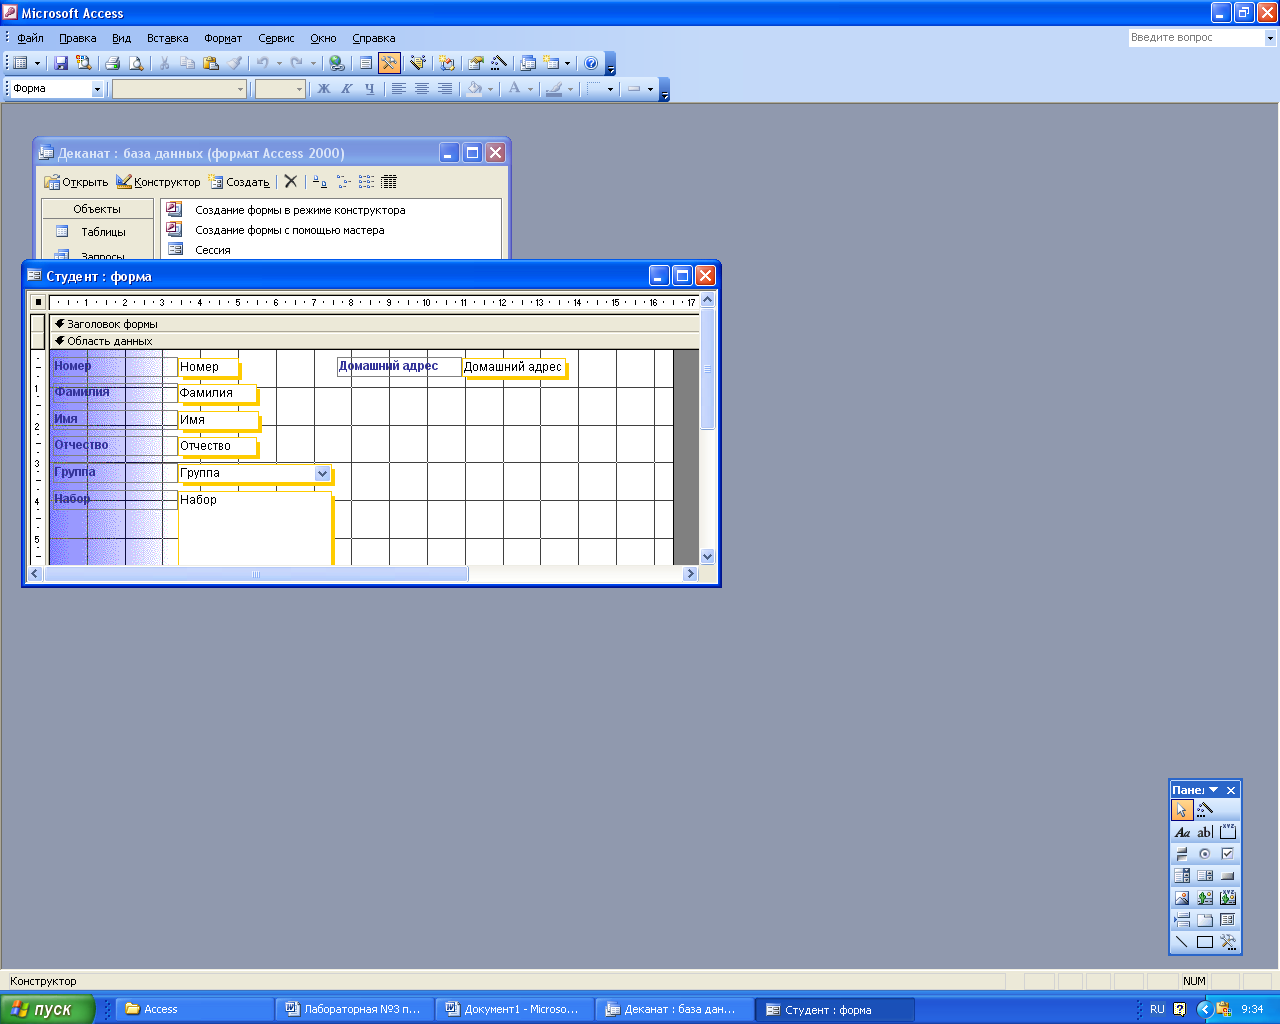Open the Вставка menu
Image resolution: width=1280 pixels, height=1024 pixels.
167,38
